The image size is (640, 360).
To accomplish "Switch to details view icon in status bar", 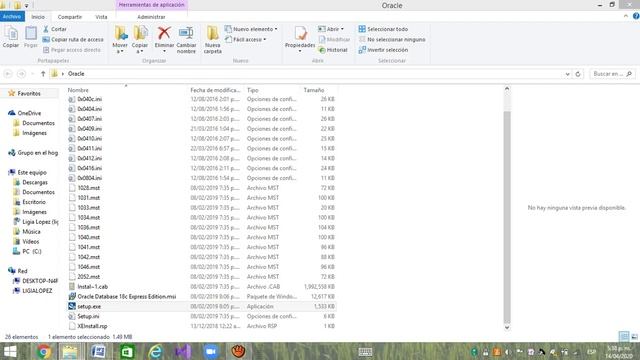I will point(624,336).
